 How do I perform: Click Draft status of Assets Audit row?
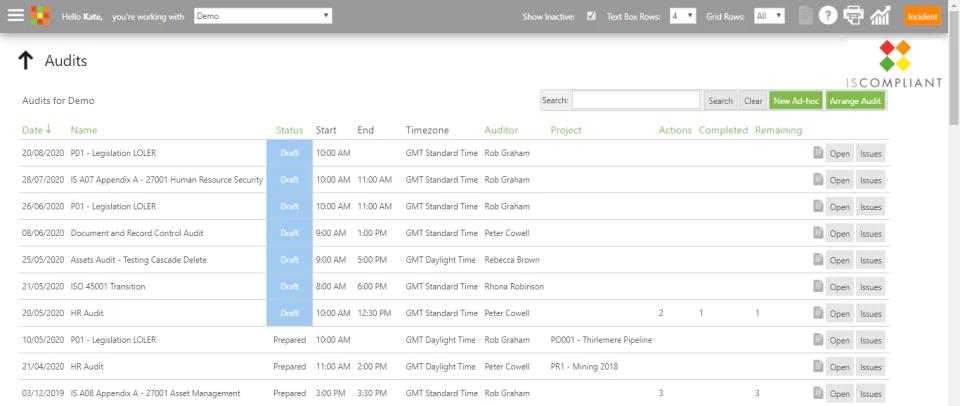click(x=290, y=260)
